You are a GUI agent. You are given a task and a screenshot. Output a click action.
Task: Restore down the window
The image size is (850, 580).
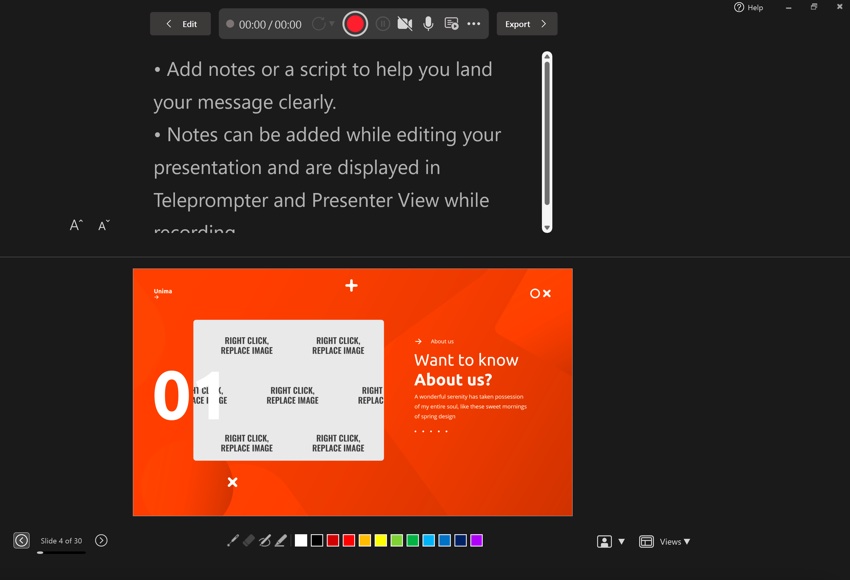[x=814, y=7]
